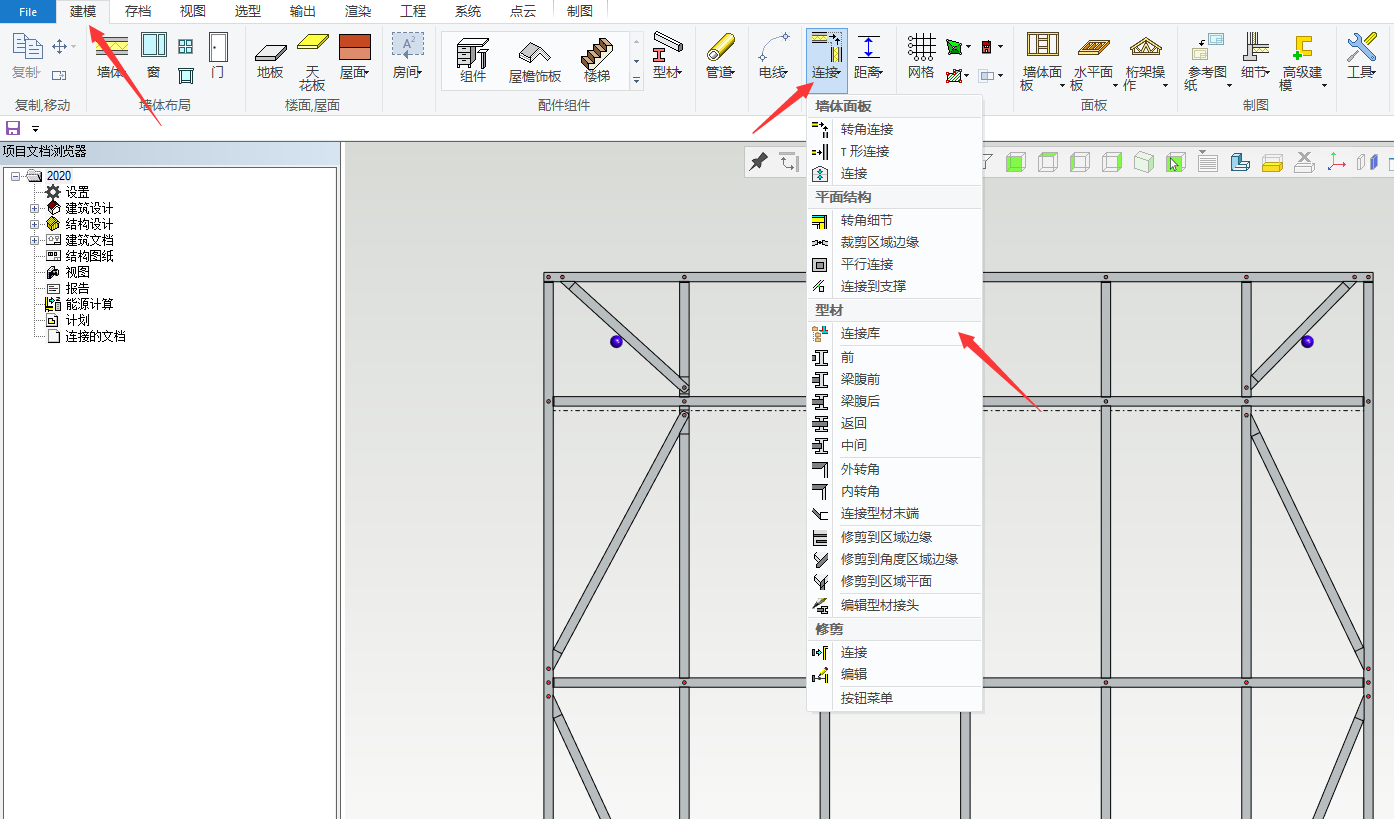Expand the 结构设计 tree node

point(35,224)
